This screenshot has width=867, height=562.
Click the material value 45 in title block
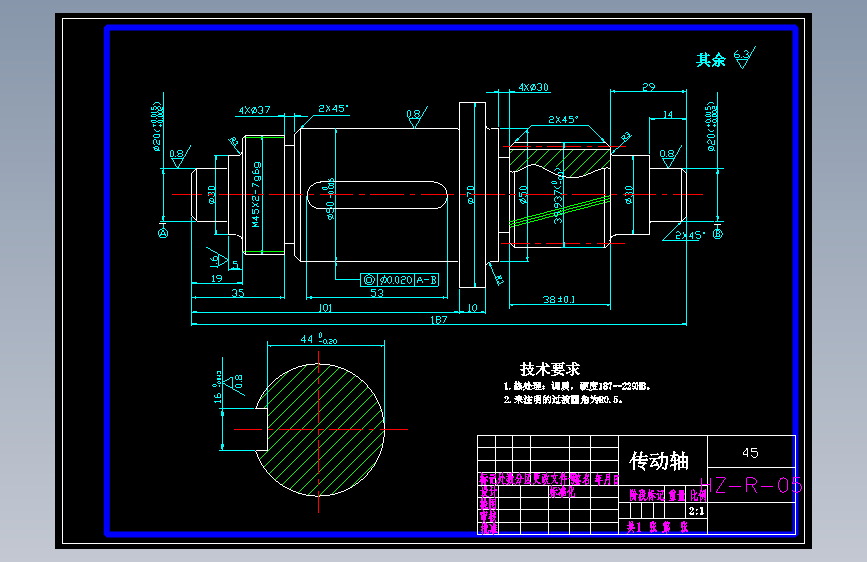[750, 453]
